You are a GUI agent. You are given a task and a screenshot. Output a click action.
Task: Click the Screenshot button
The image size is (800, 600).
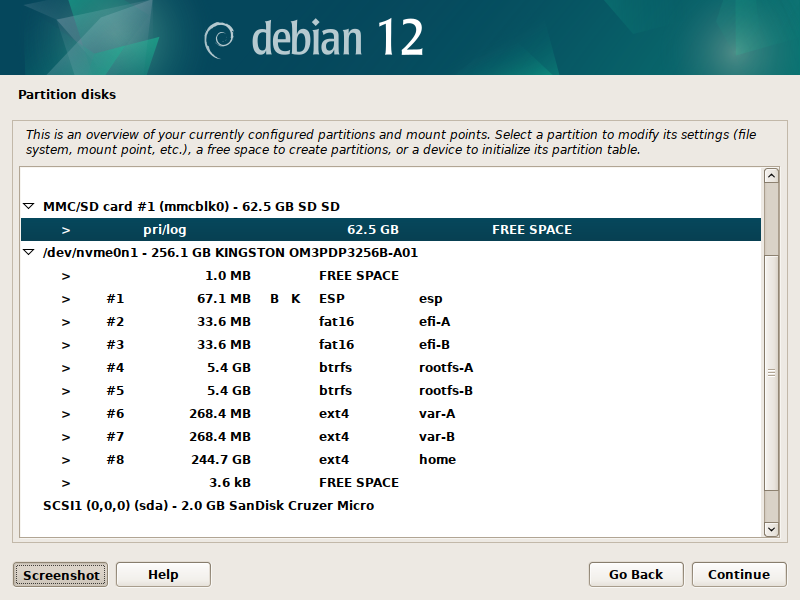[x=61, y=575]
